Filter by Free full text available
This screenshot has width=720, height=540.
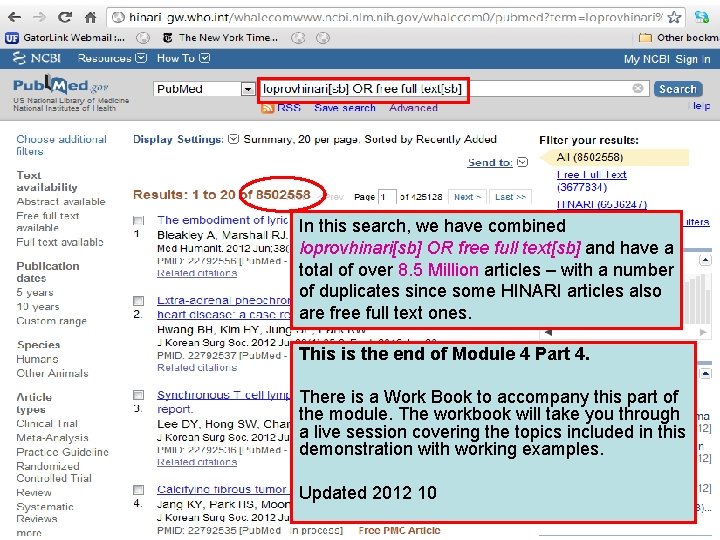click(x=47, y=221)
